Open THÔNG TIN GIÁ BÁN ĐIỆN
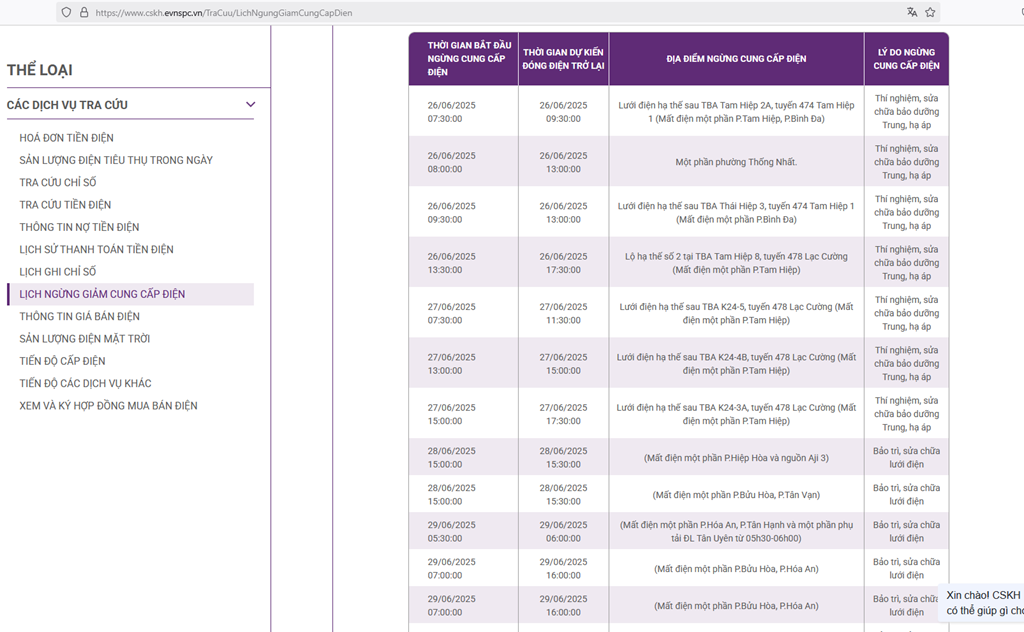The height and width of the screenshot is (632, 1024). [x=79, y=317]
